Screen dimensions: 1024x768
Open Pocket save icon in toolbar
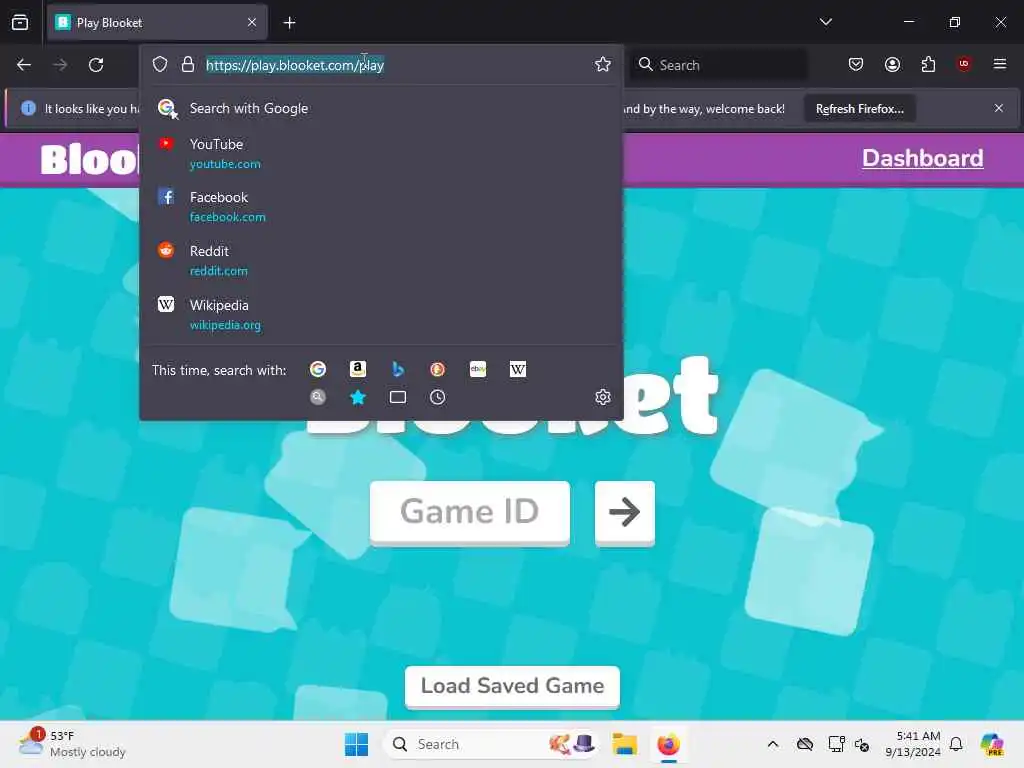point(856,64)
